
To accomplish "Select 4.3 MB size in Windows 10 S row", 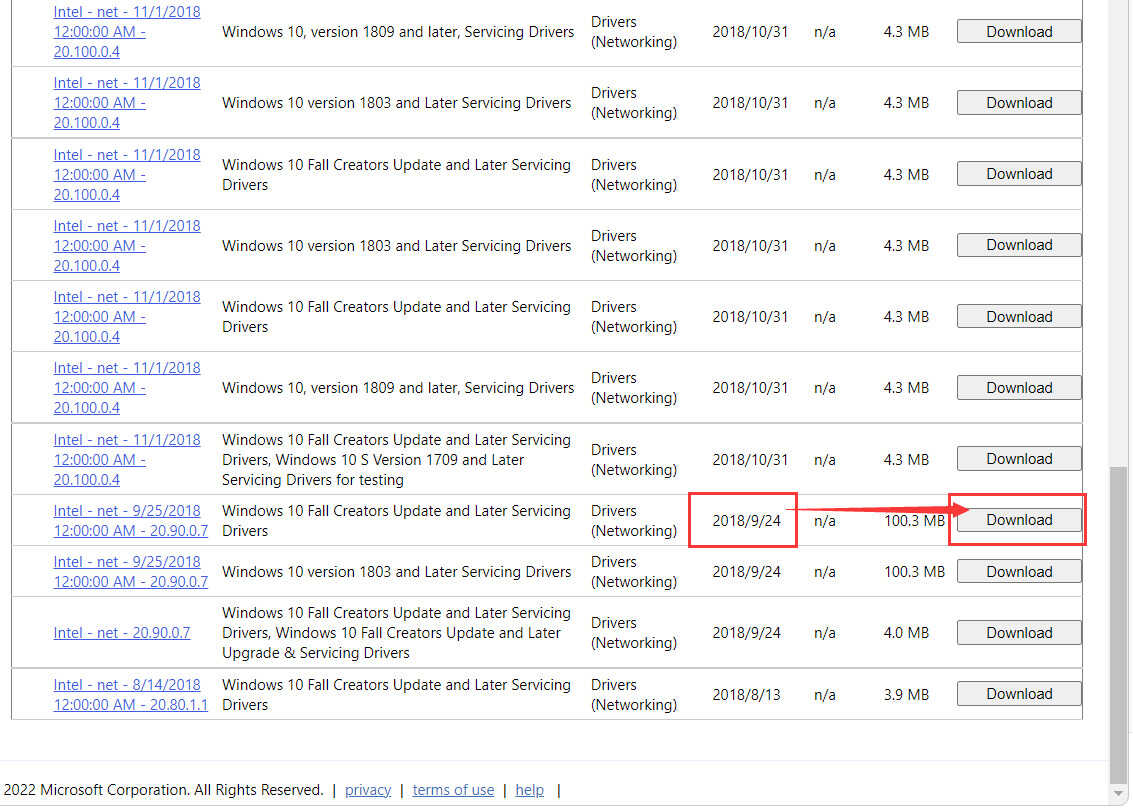I will coord(906,460).
